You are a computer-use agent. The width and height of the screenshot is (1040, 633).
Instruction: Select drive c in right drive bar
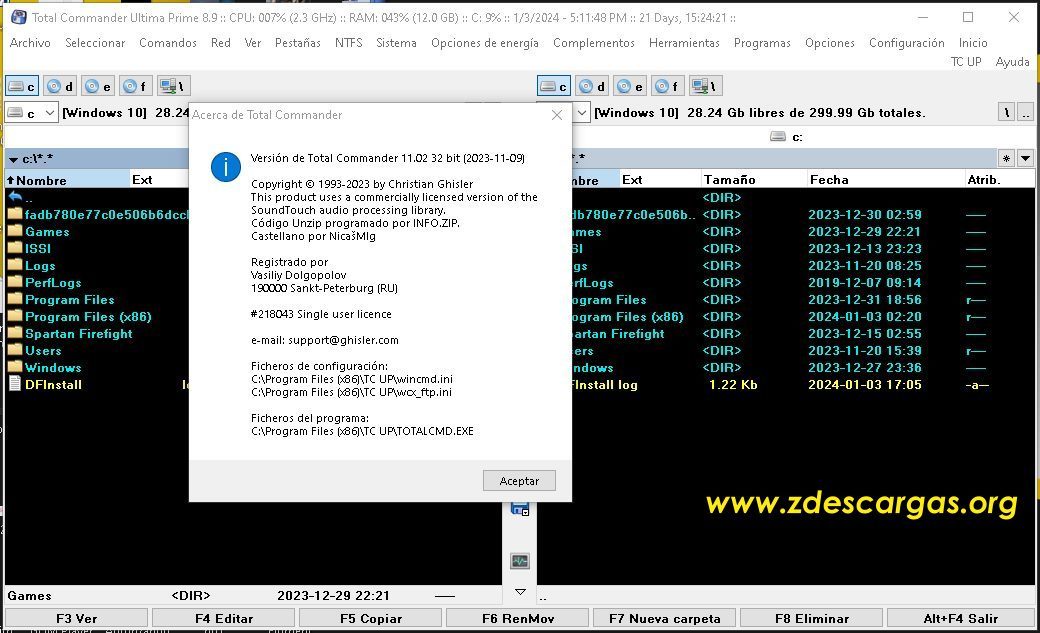pos(554,86)
